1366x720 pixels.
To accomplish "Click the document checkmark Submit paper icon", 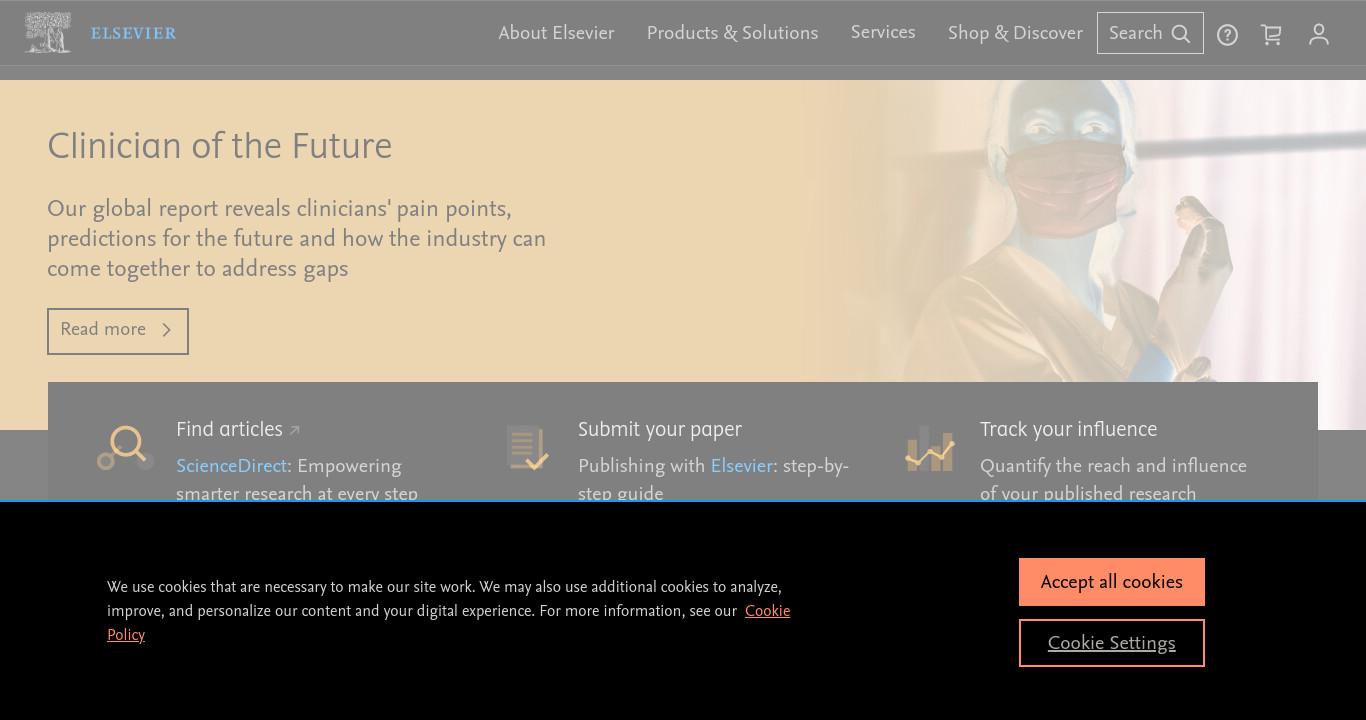I will 527,448.
